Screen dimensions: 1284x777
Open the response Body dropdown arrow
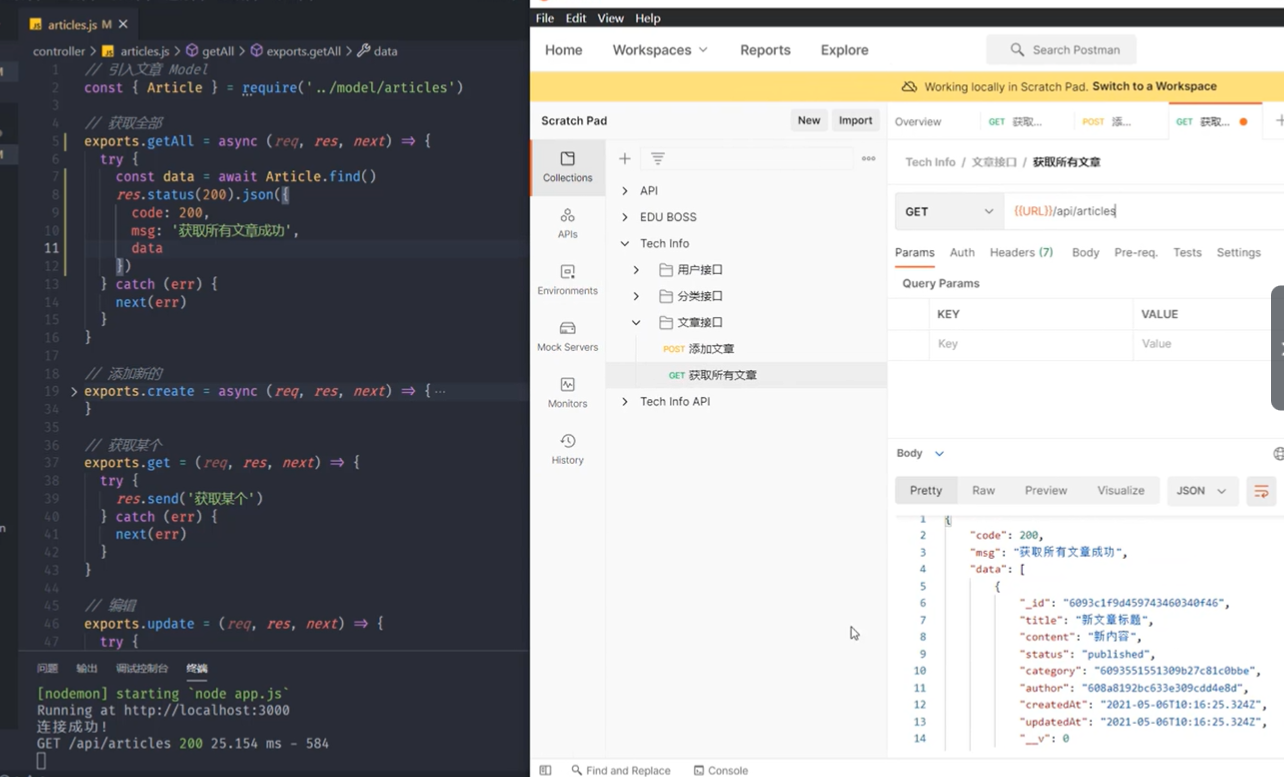[939, 454]
